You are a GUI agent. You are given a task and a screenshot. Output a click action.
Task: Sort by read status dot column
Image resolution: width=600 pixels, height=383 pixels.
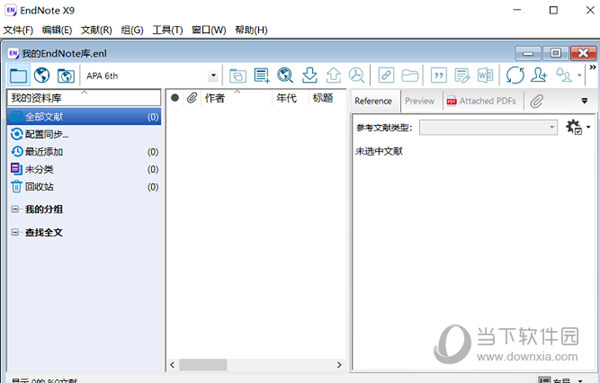(x=175, y=98)
